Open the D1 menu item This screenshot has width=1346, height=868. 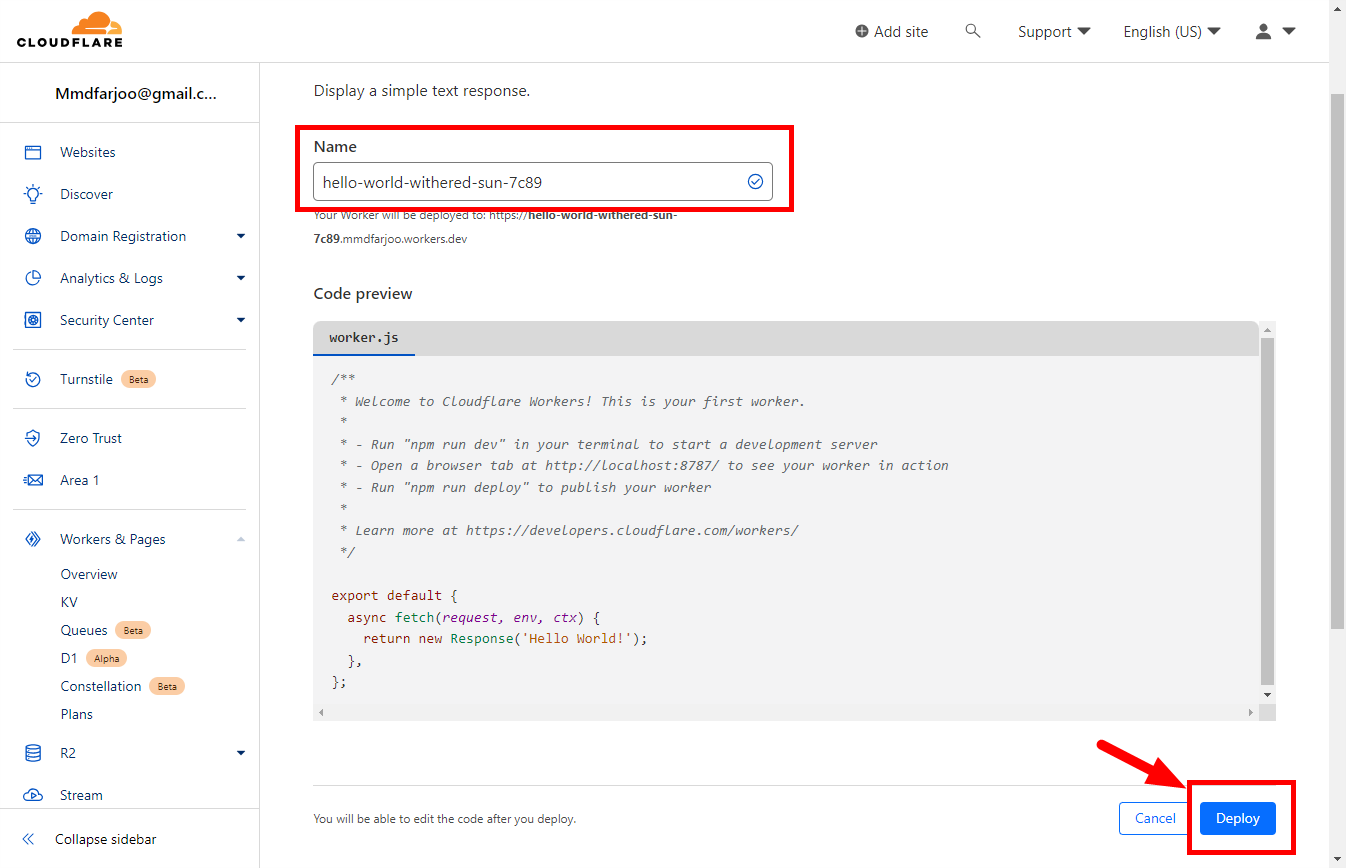tap(69, 658)
